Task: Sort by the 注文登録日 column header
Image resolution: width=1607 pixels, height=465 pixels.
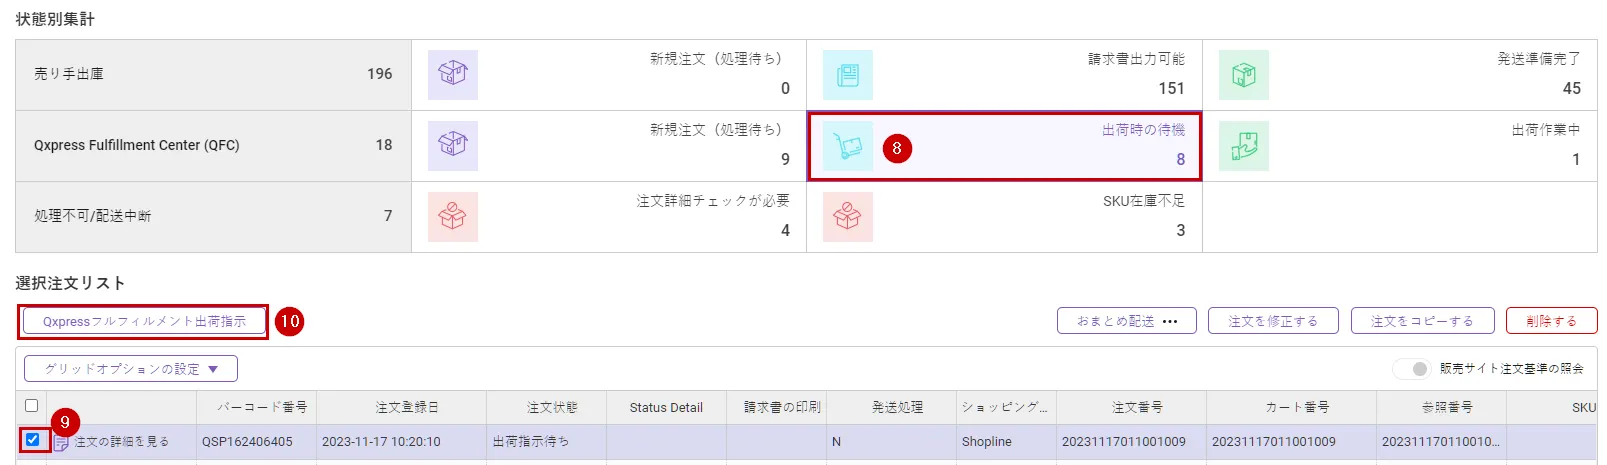Action: (406, 407)
